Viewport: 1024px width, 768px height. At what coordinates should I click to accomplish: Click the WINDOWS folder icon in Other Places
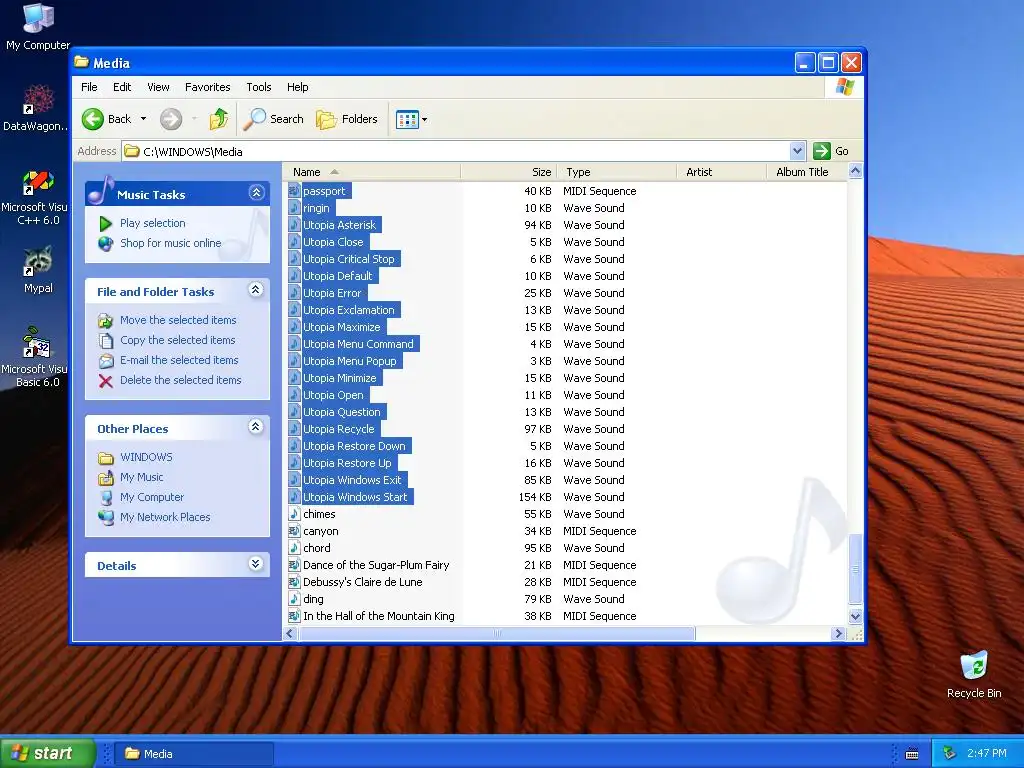(105, 458)
